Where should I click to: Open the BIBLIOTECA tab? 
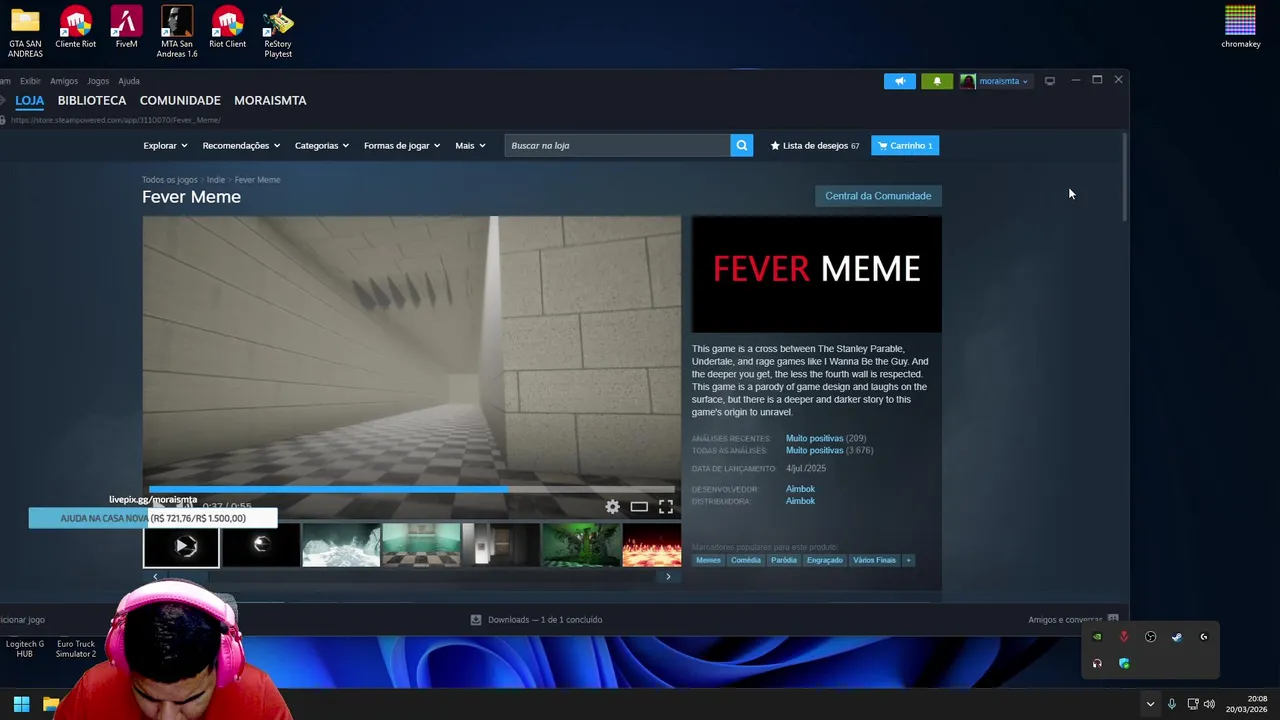92,101
